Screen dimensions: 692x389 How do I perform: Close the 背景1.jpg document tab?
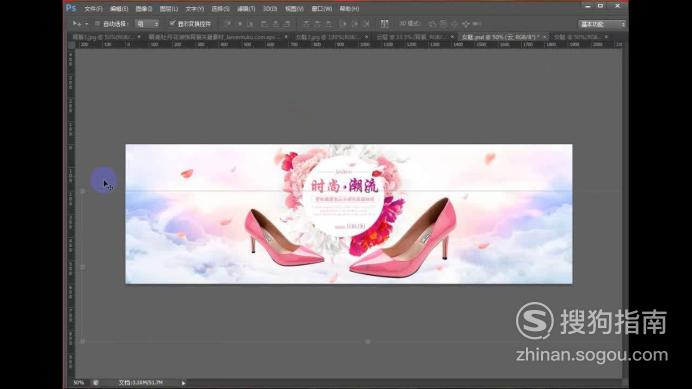[x=139, y=37]
